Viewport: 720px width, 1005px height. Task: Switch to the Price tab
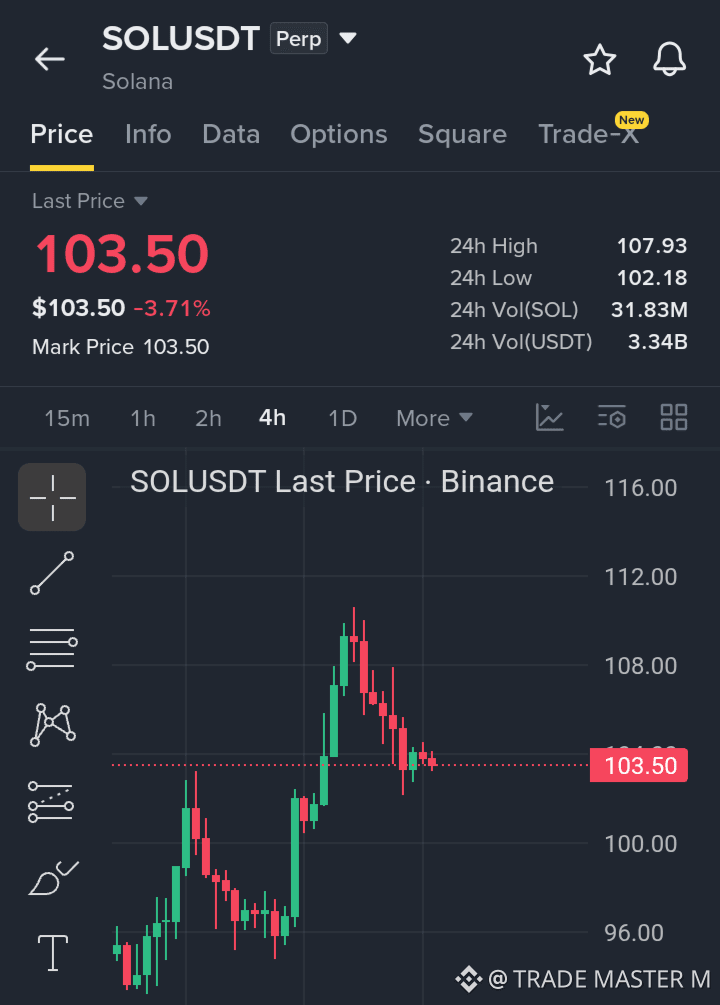click(x=62, y=135)
